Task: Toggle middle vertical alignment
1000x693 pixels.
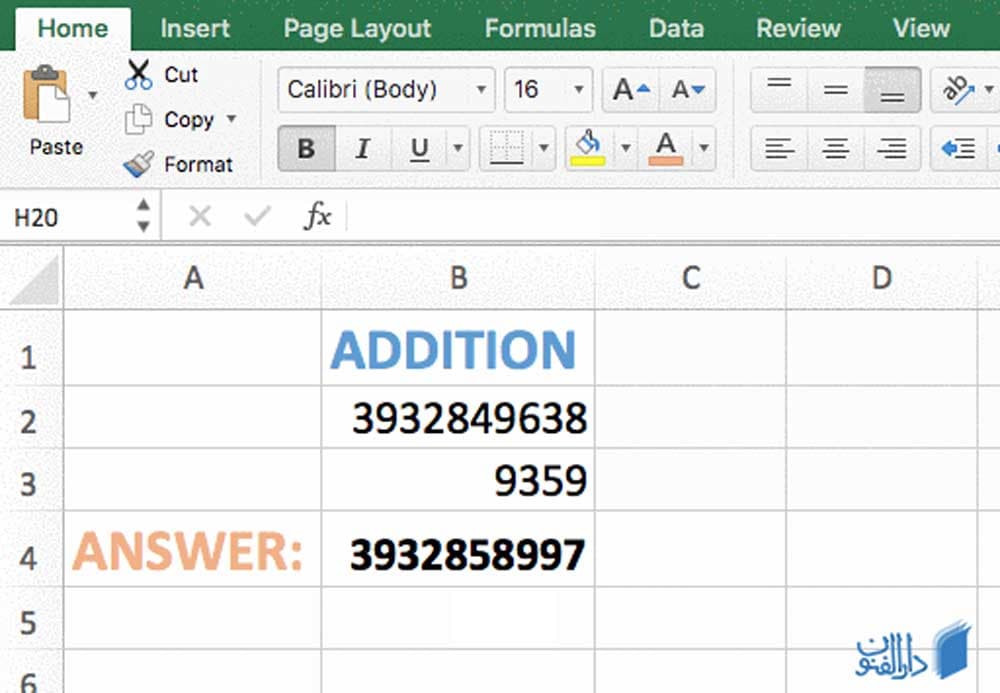Action: [x=835, y=89]
